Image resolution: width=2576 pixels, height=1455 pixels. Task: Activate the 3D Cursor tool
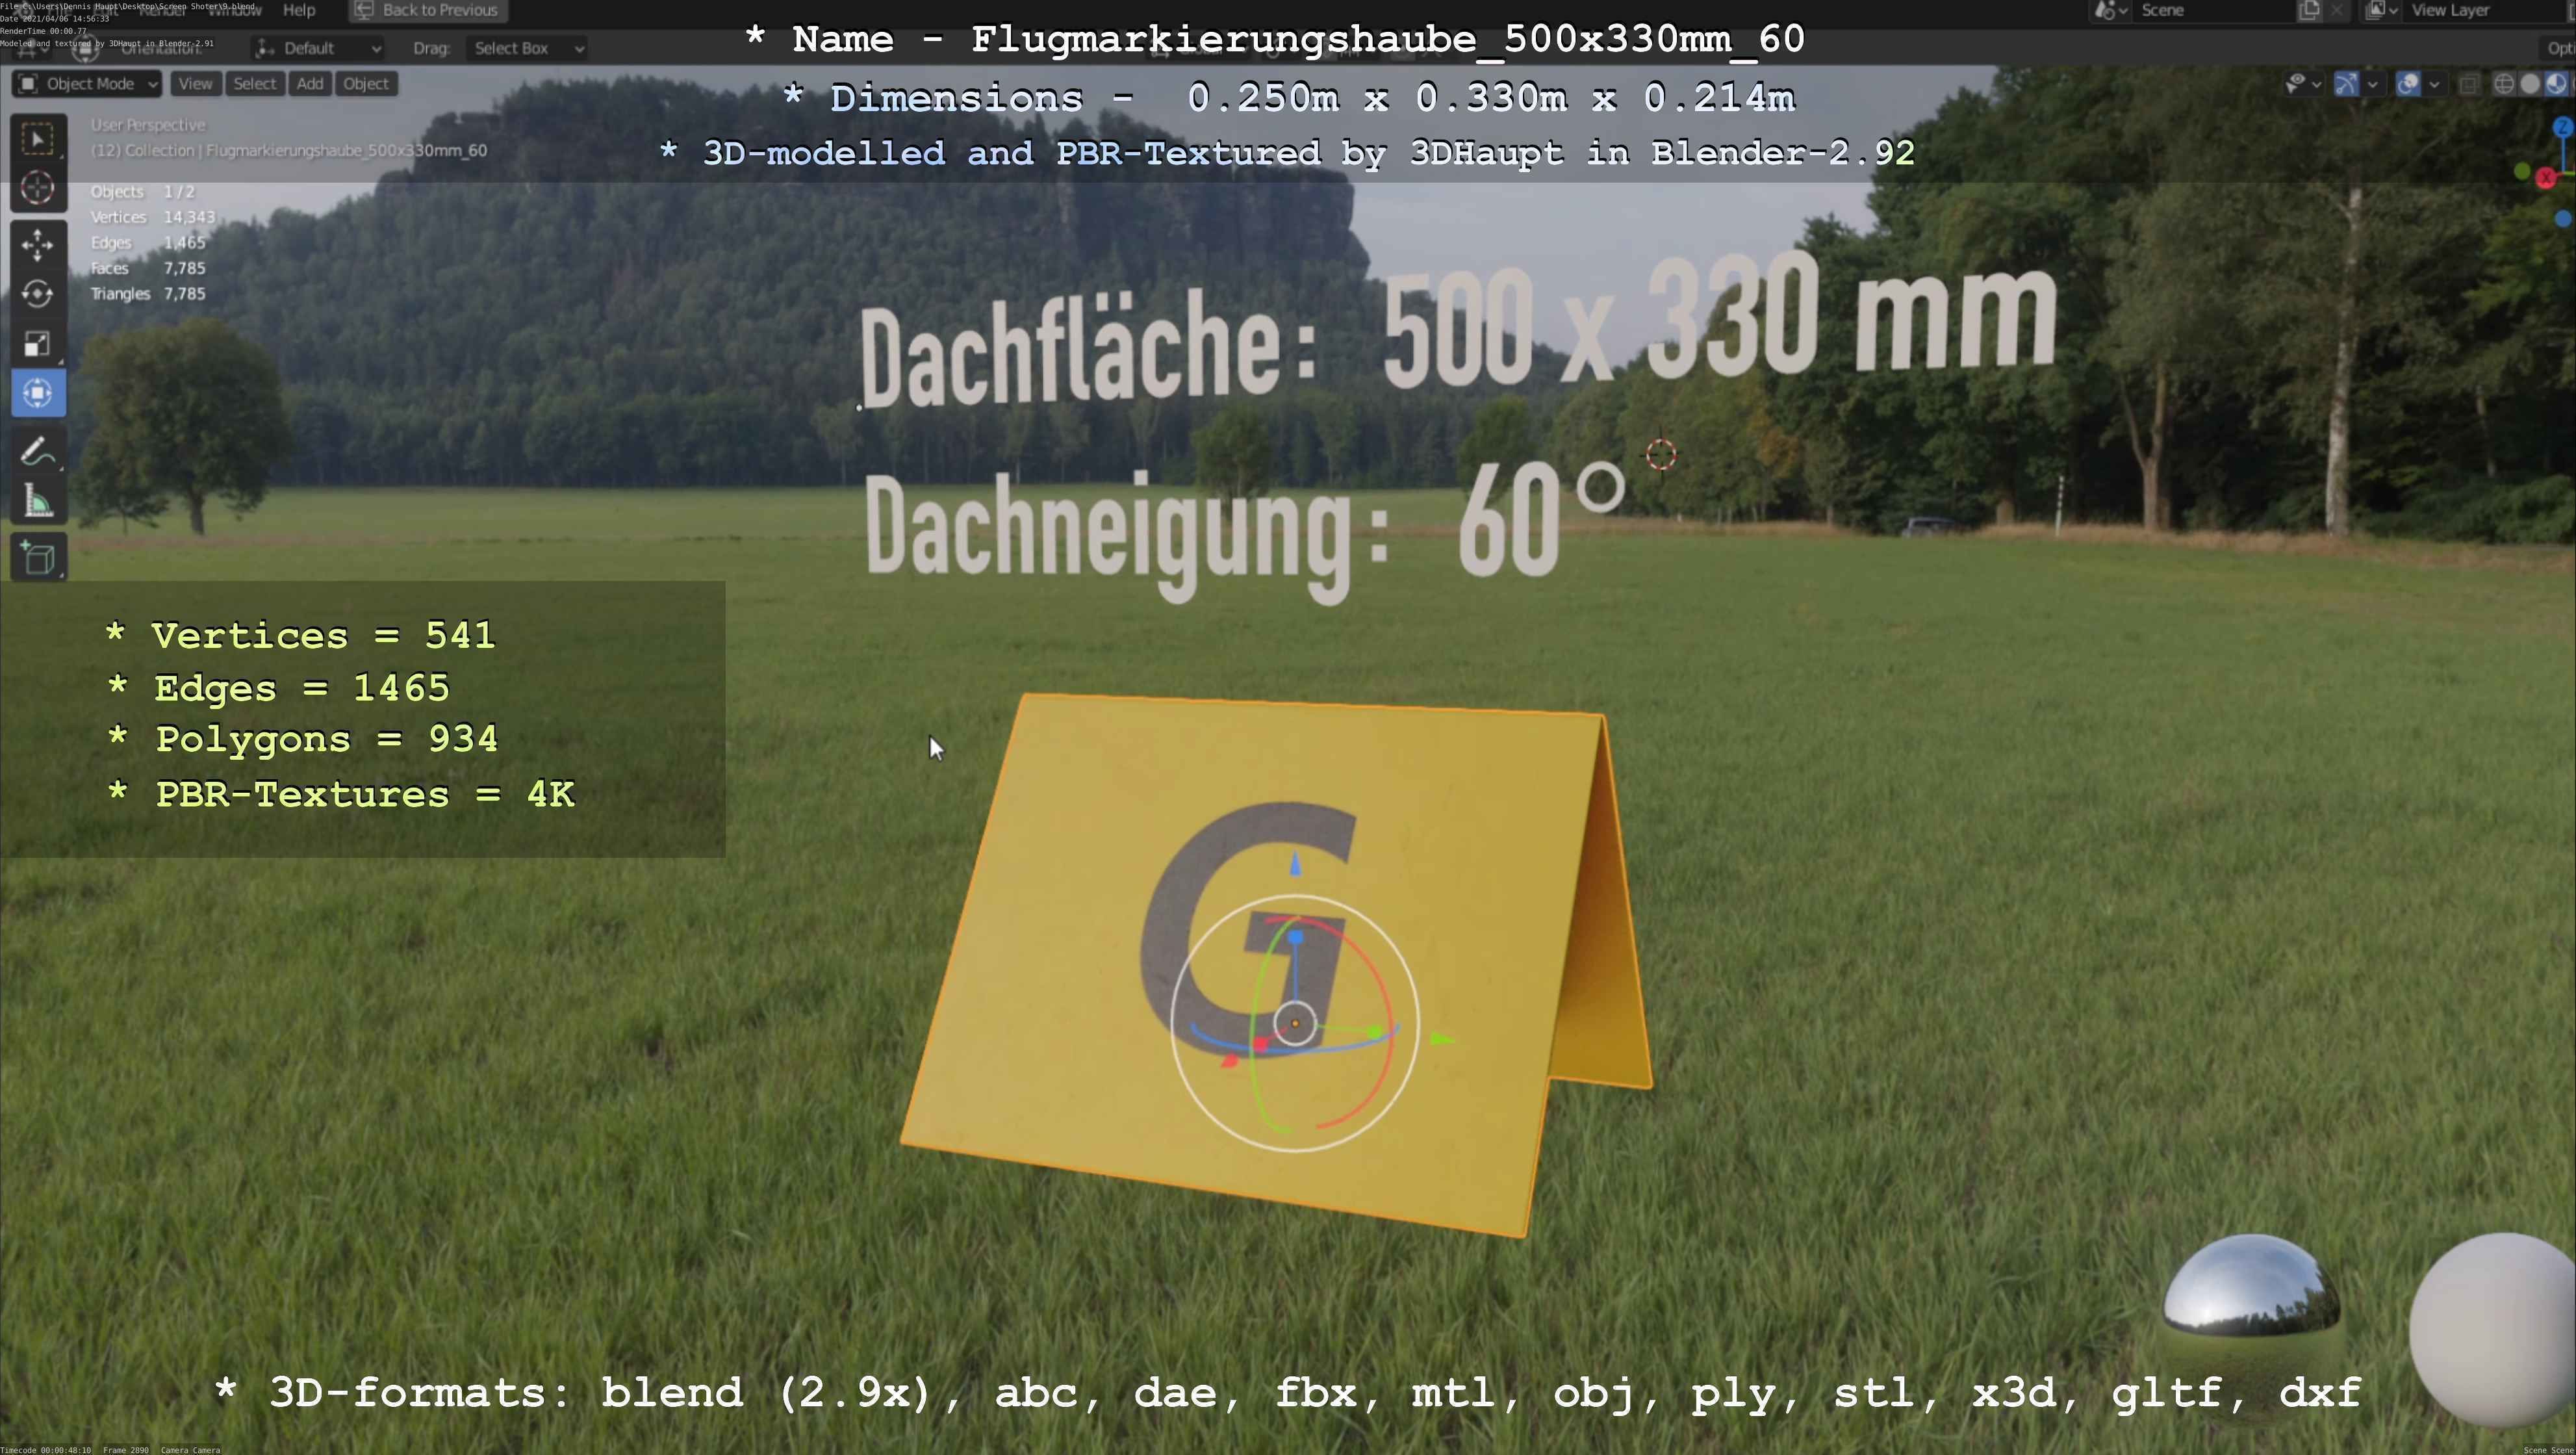coord(38,188)
